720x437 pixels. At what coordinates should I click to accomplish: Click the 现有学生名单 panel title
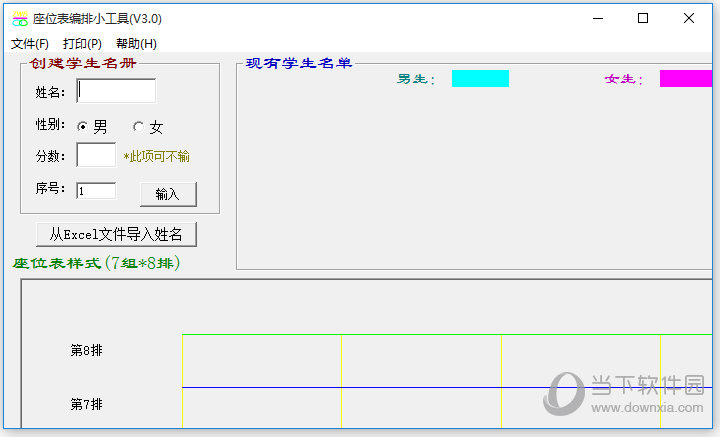click(x=299, y=63)
